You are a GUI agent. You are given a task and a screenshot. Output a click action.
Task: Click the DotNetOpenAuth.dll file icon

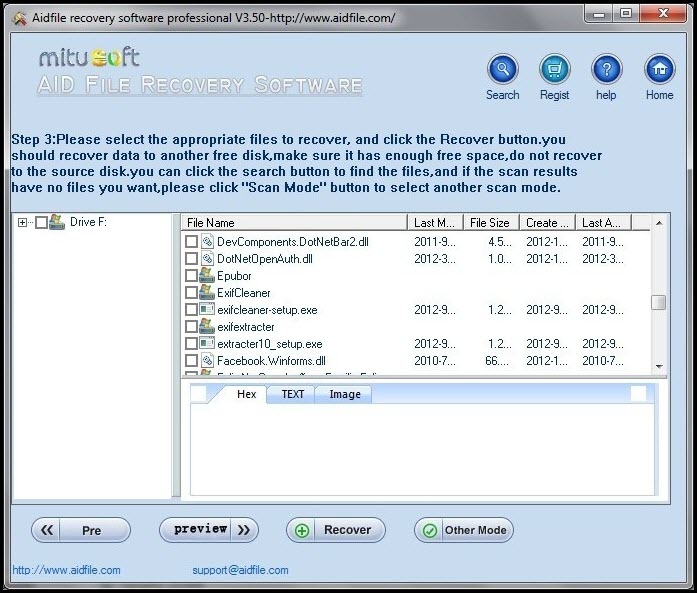207,258
